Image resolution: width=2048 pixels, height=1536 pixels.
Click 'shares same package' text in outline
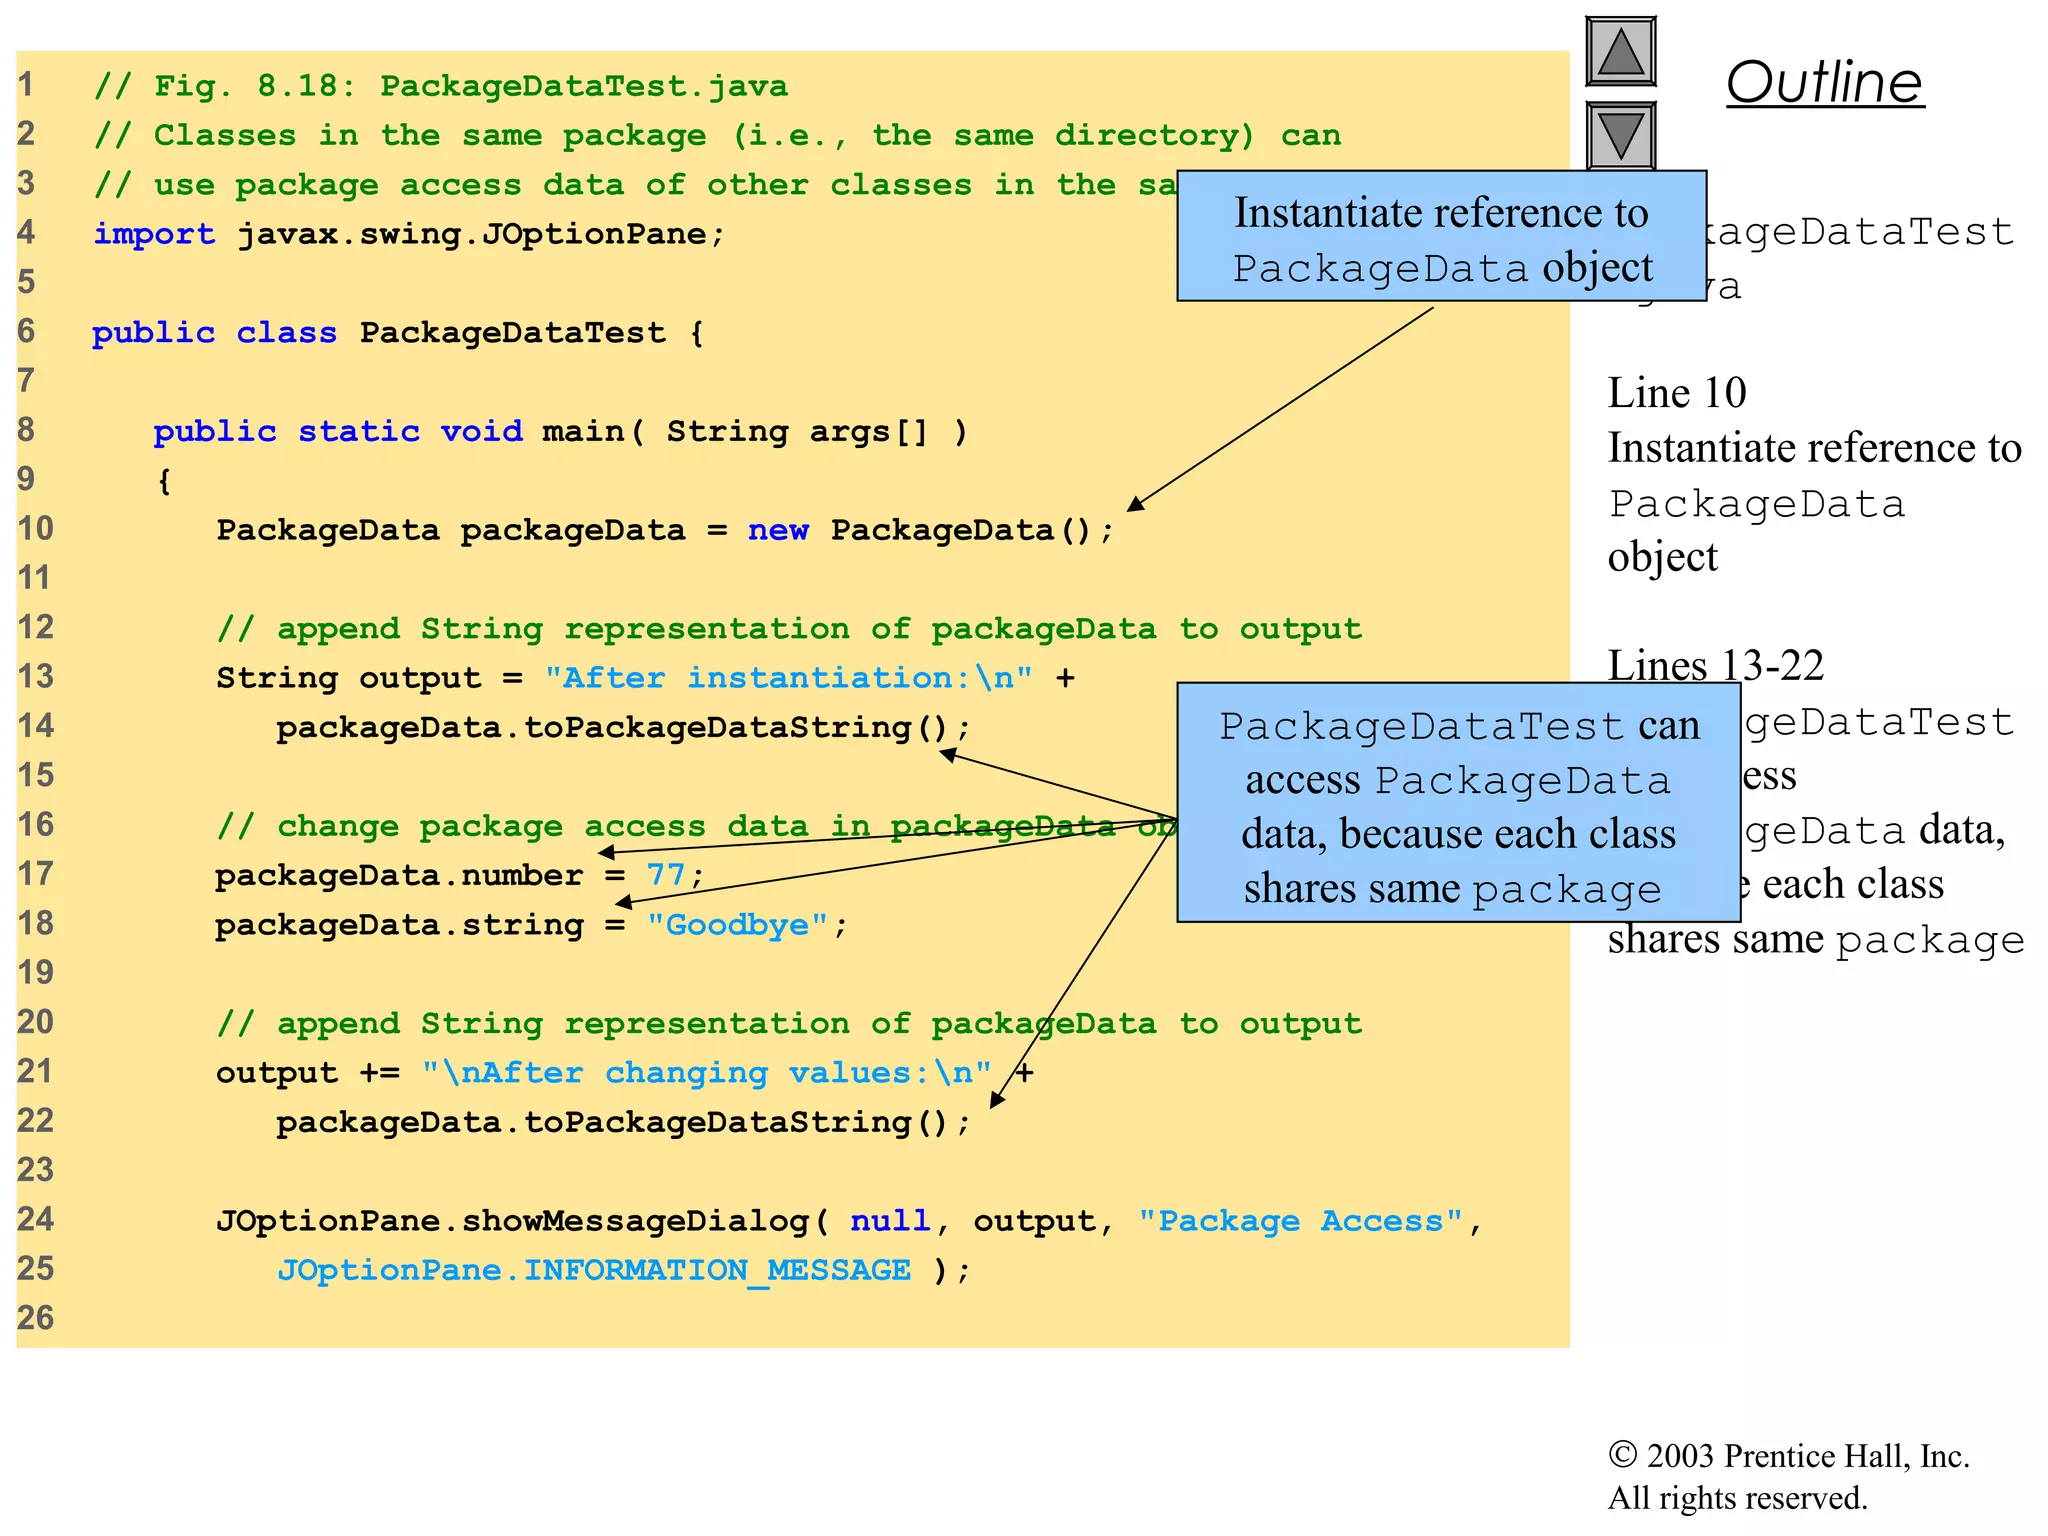(1816, 940)
